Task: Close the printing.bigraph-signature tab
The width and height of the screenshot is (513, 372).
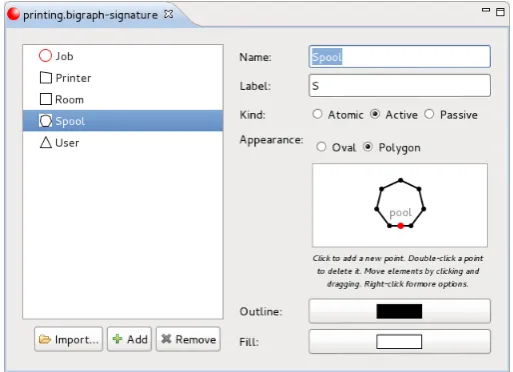Action: click(x=169, y=14)
